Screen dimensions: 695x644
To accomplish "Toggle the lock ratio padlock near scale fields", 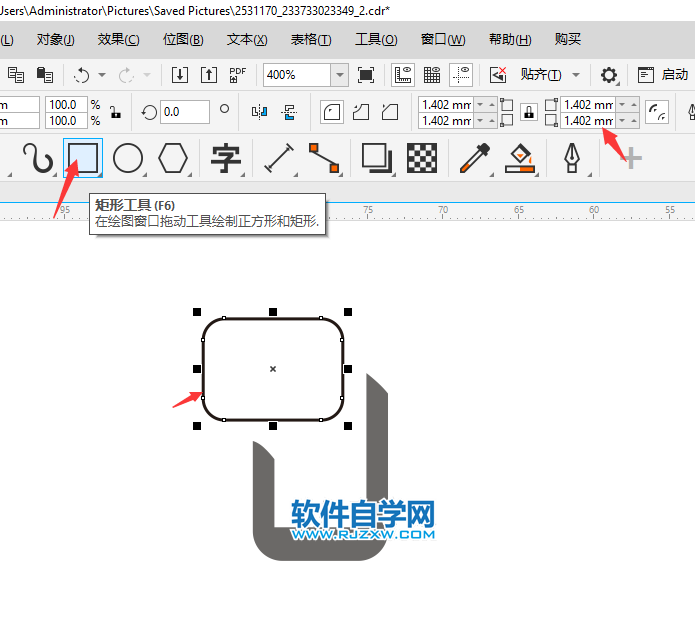I will click(116, 112).
